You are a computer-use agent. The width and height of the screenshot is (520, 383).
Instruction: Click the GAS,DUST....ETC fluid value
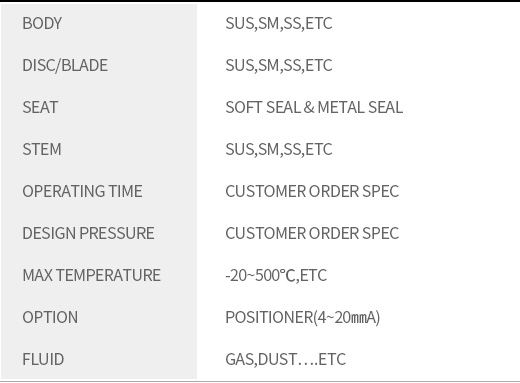click(286, 359)
